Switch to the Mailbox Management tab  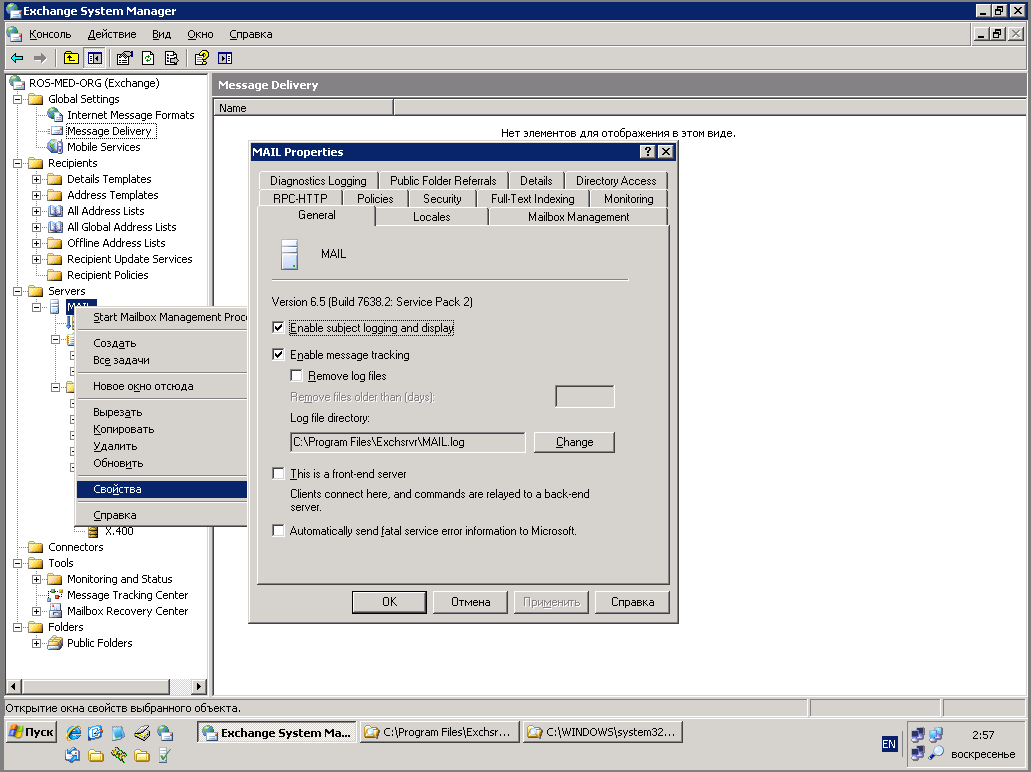point(579,217)
